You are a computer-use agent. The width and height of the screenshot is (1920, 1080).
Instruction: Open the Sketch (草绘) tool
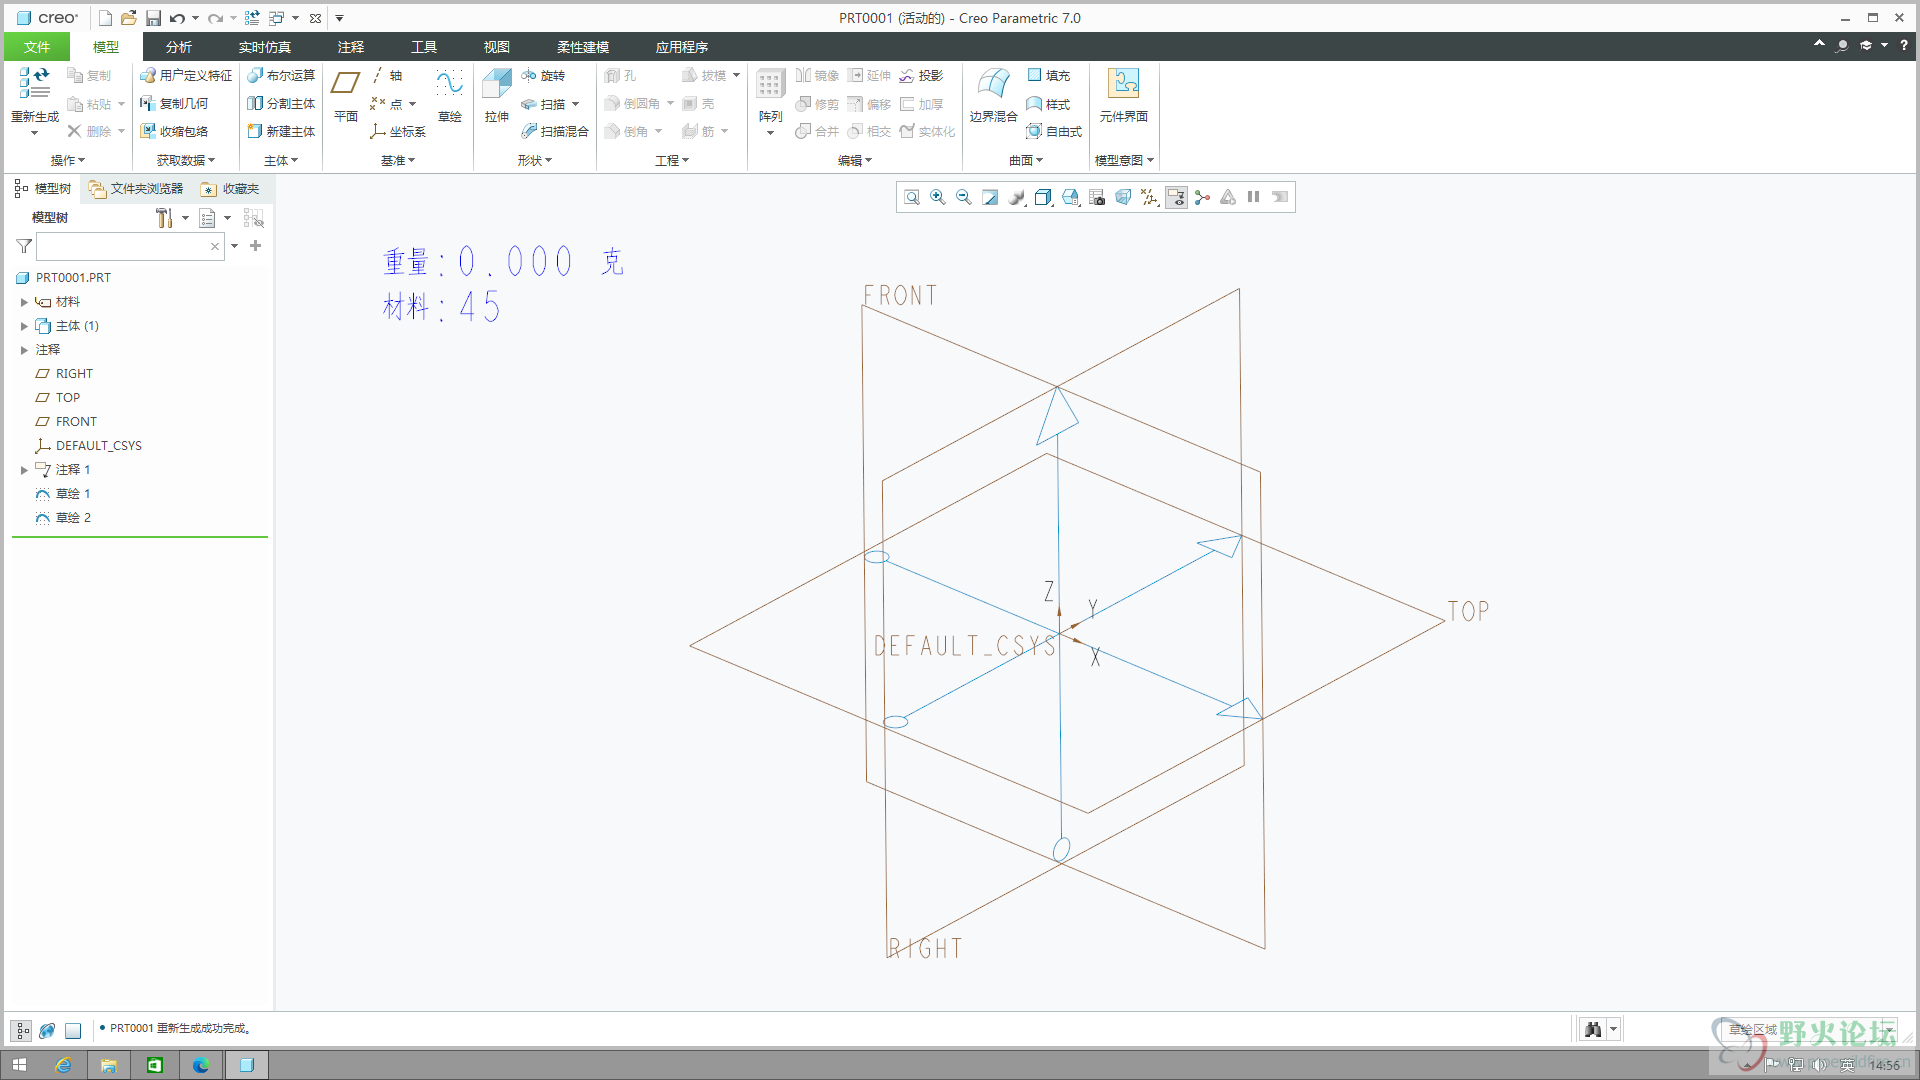click(450, 97)
